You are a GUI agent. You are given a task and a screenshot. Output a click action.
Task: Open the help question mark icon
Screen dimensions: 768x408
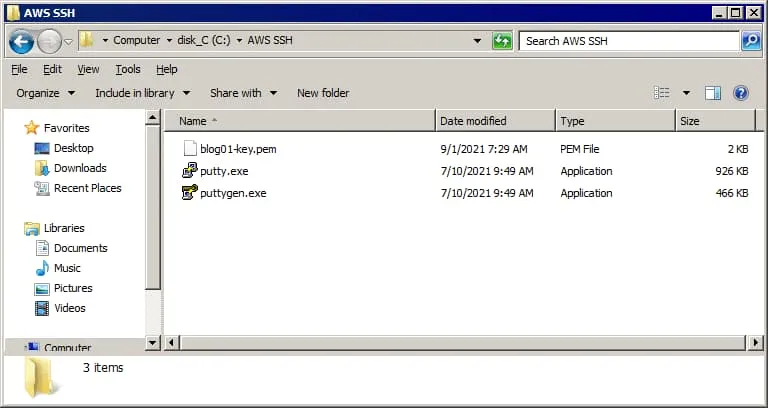tap(741, 93)
